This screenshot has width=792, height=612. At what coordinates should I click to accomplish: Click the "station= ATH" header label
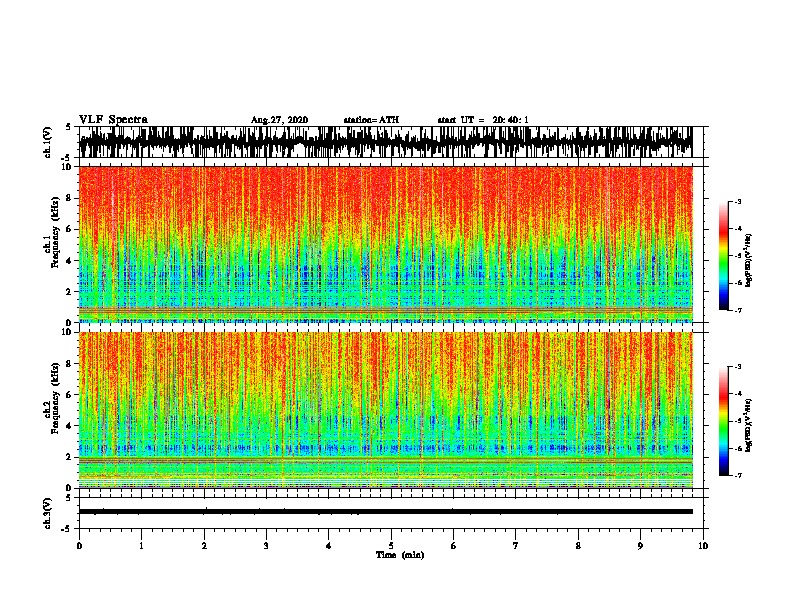tap(371, 120)
